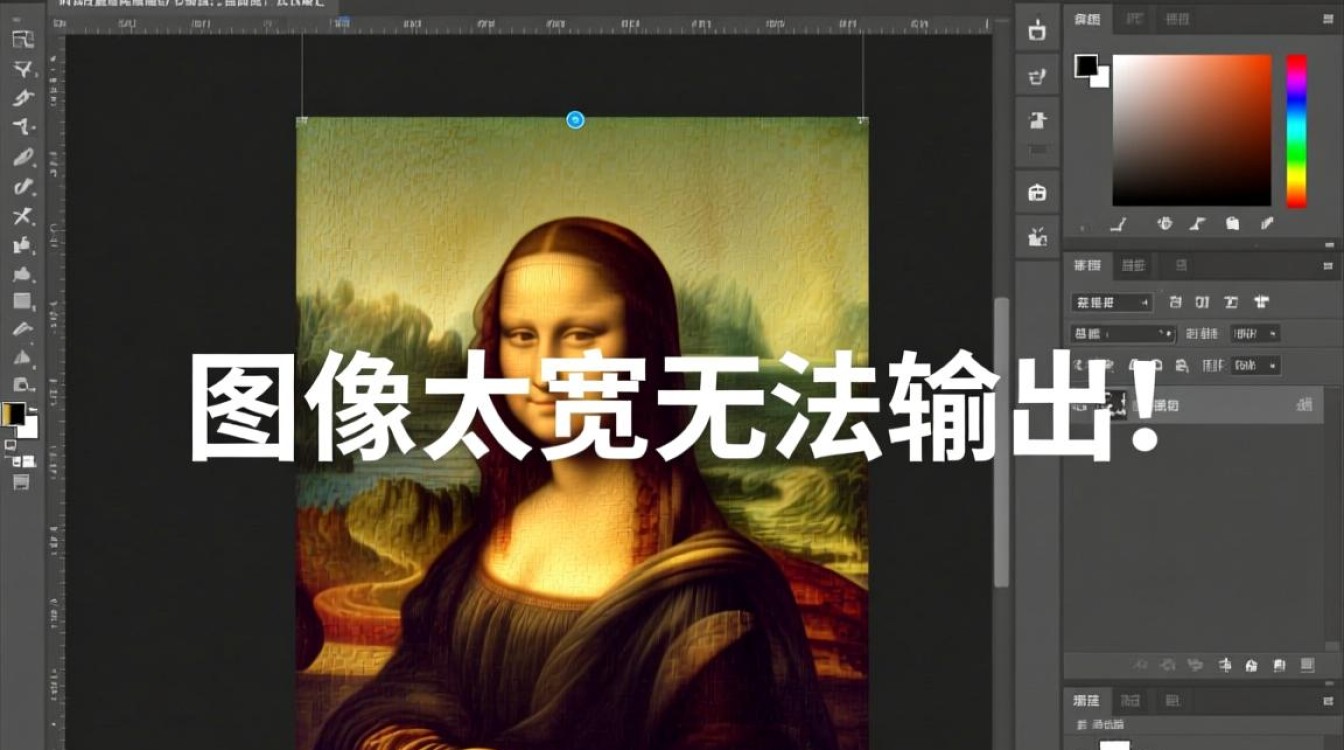Click the black foreground swatch in the color panel
The image size is (1344, 750).
[1085, 66]
